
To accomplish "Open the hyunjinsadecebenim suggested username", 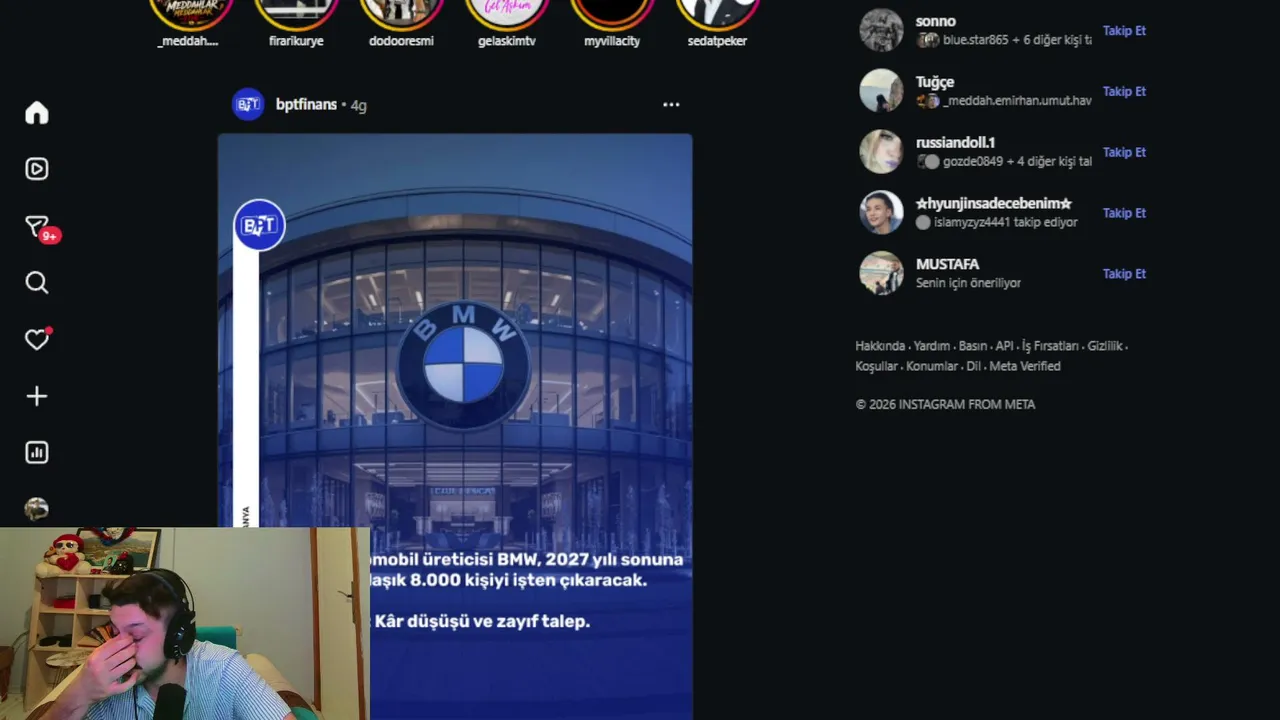I will coord(994,204).
